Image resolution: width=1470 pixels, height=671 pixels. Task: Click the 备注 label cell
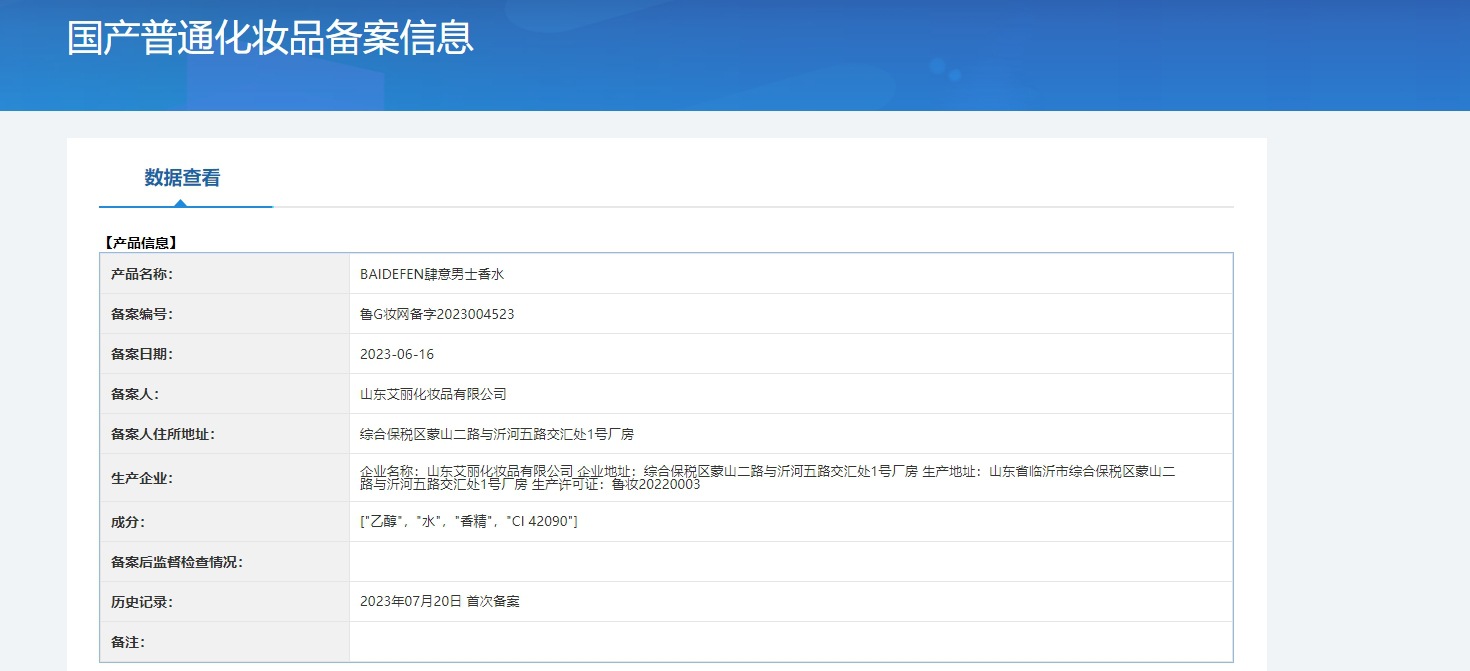225,642
